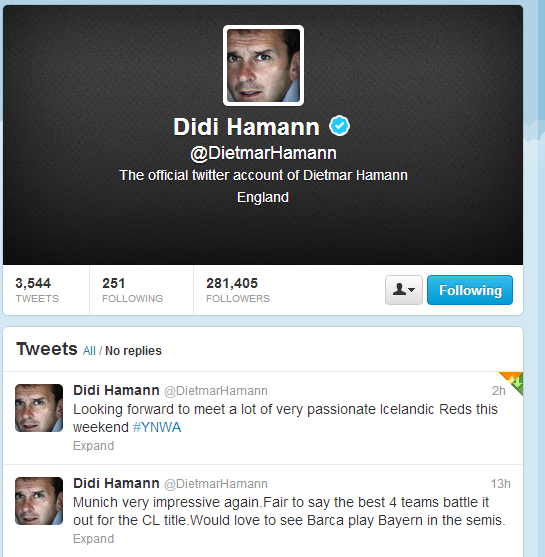
Task: Click the orange-green corner flag on first tweet
Action: coord(514,381)
